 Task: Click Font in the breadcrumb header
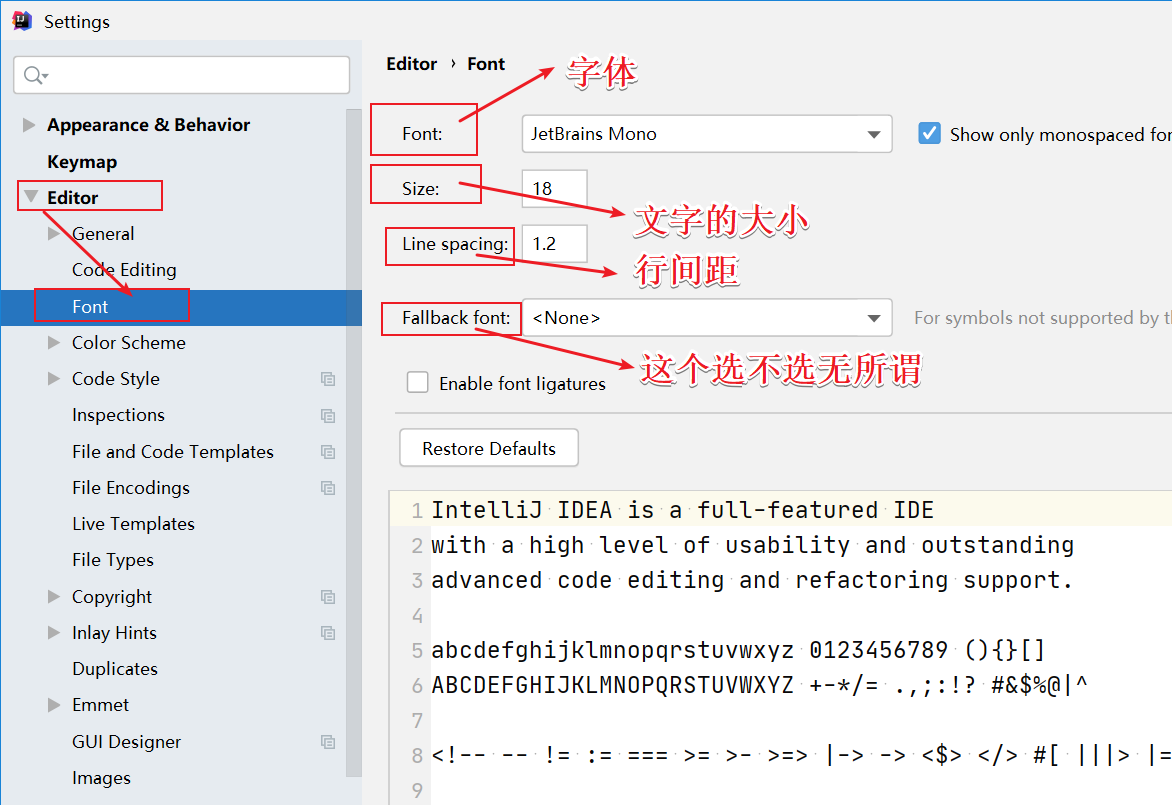(486, 64)
